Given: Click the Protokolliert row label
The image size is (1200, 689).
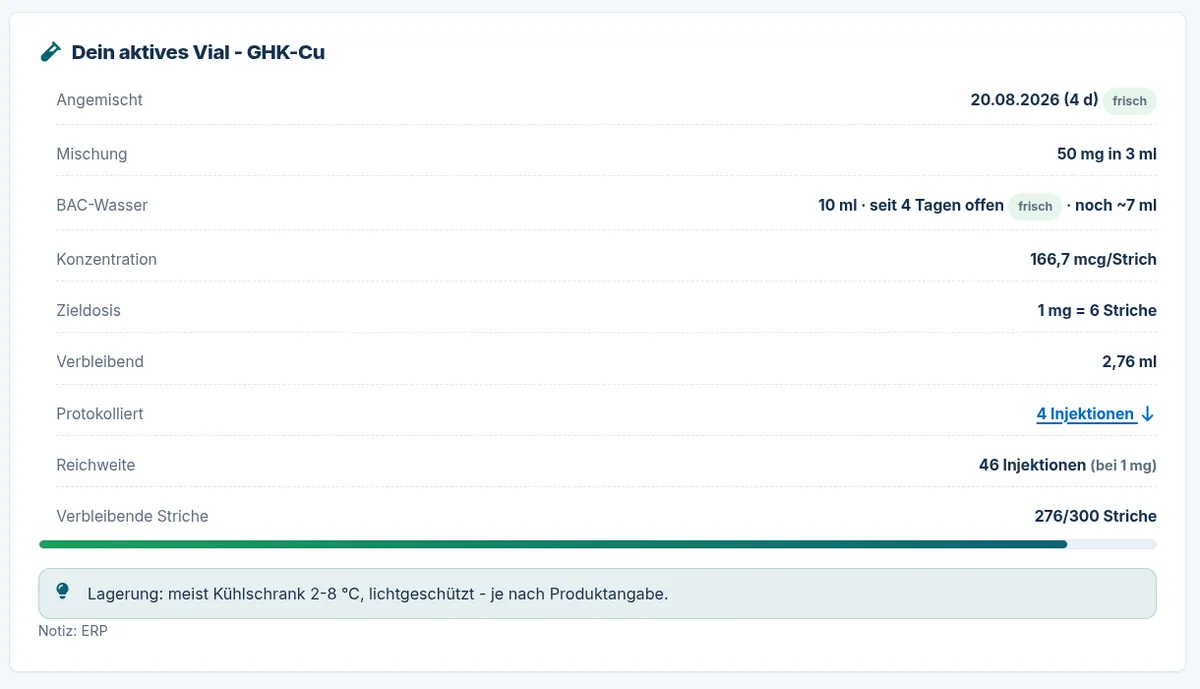Looking at the screenshot, I should pyautogui.click(x=100, y=414).
